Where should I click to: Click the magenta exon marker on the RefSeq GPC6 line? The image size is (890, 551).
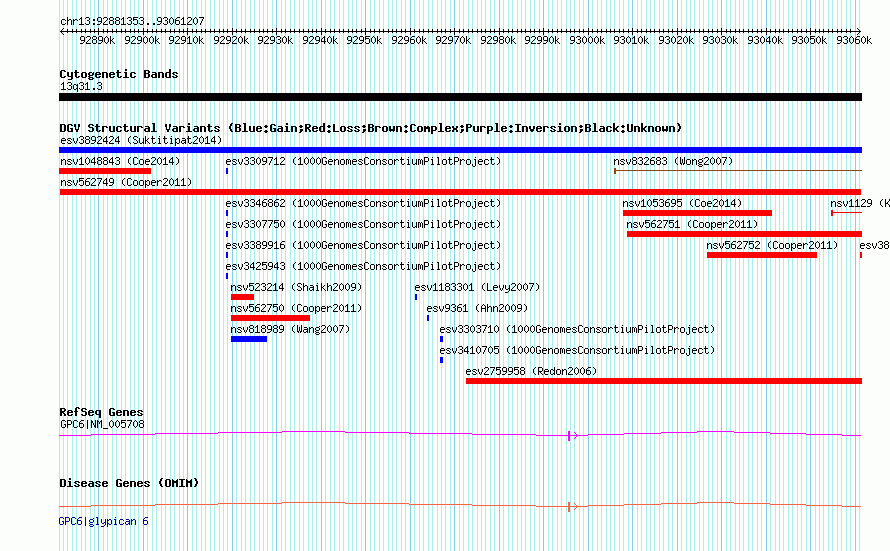[569, 435]
